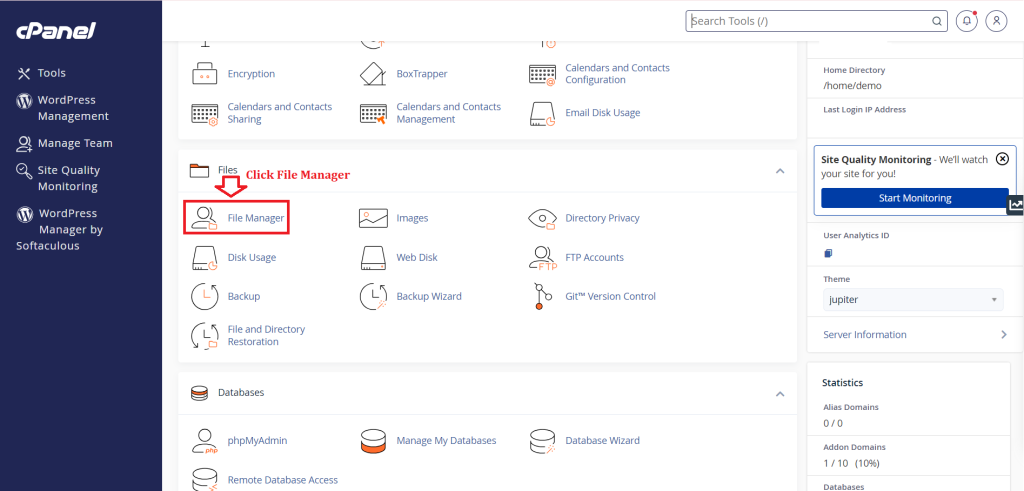Image resolution: width=1024 pixels, height=491 pixels.
Task: Collapse the Databases section chevron
Action: click(x=779, y=394)
